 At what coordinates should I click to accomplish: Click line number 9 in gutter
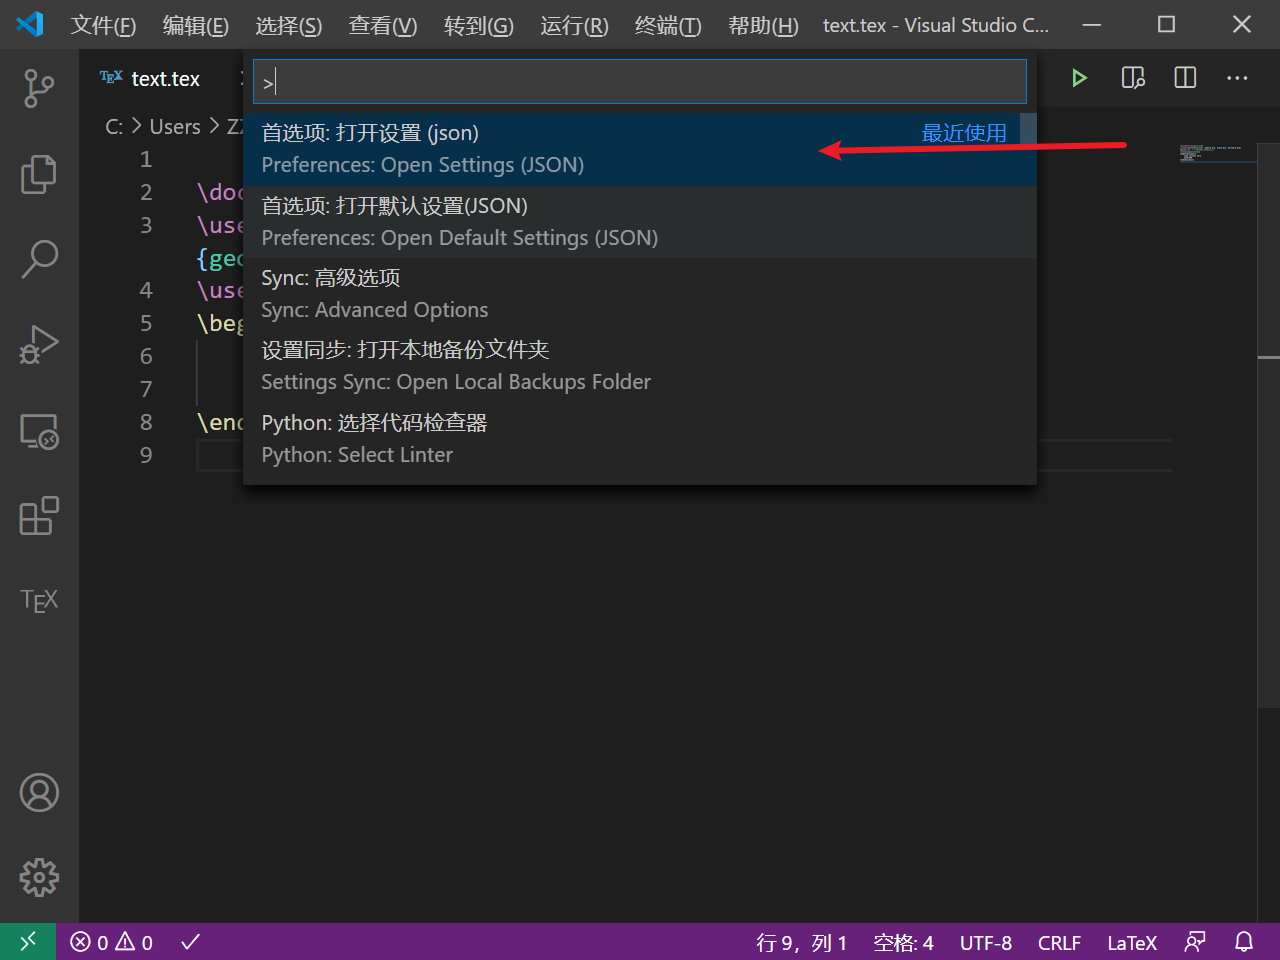click(x=146, y=455)
